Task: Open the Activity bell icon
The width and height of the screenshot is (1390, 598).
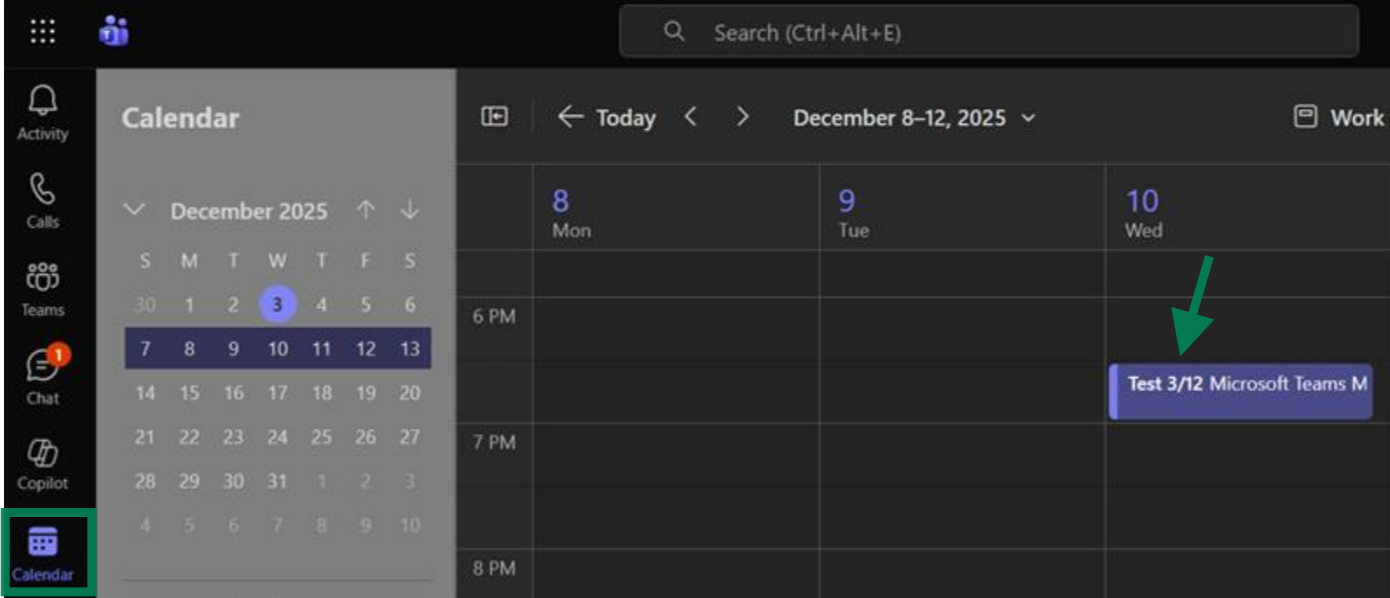Action: click(x=43, y=111)
